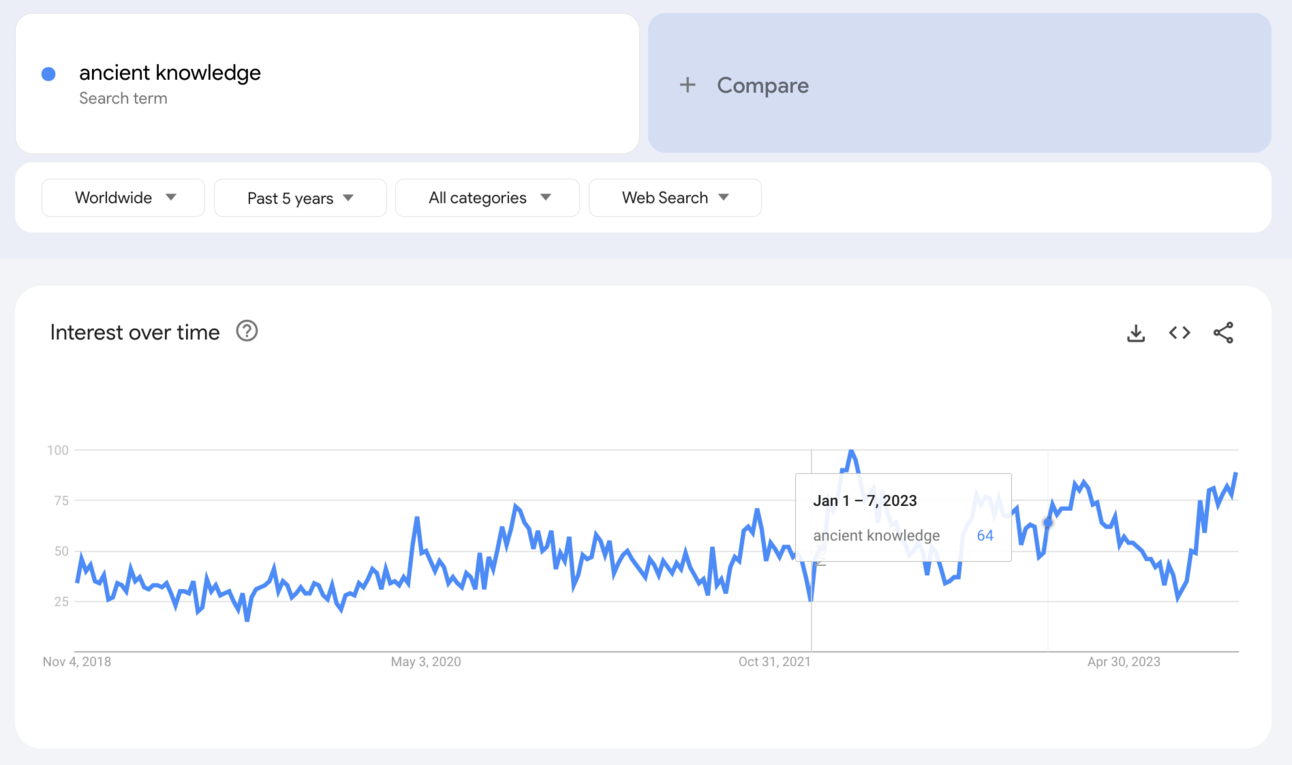Click the highlighted data point on chart line
The height and width of the screenshot is (765, 1292).
point(1048,522)
